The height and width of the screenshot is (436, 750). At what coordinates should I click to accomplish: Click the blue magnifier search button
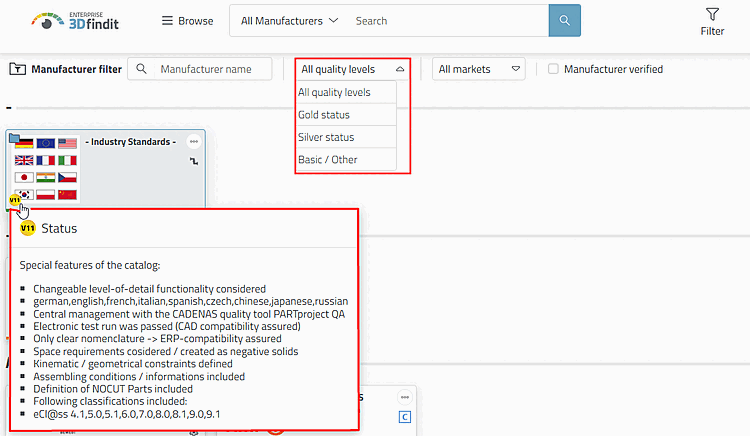click(564, 21)
